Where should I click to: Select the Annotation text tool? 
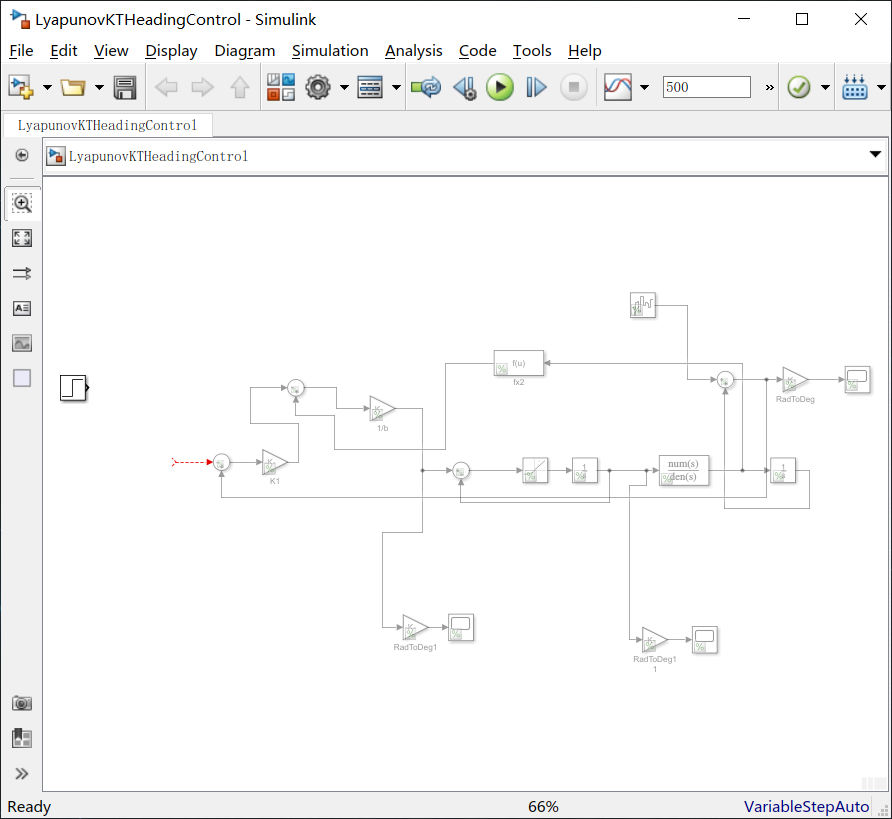(22, 308)
